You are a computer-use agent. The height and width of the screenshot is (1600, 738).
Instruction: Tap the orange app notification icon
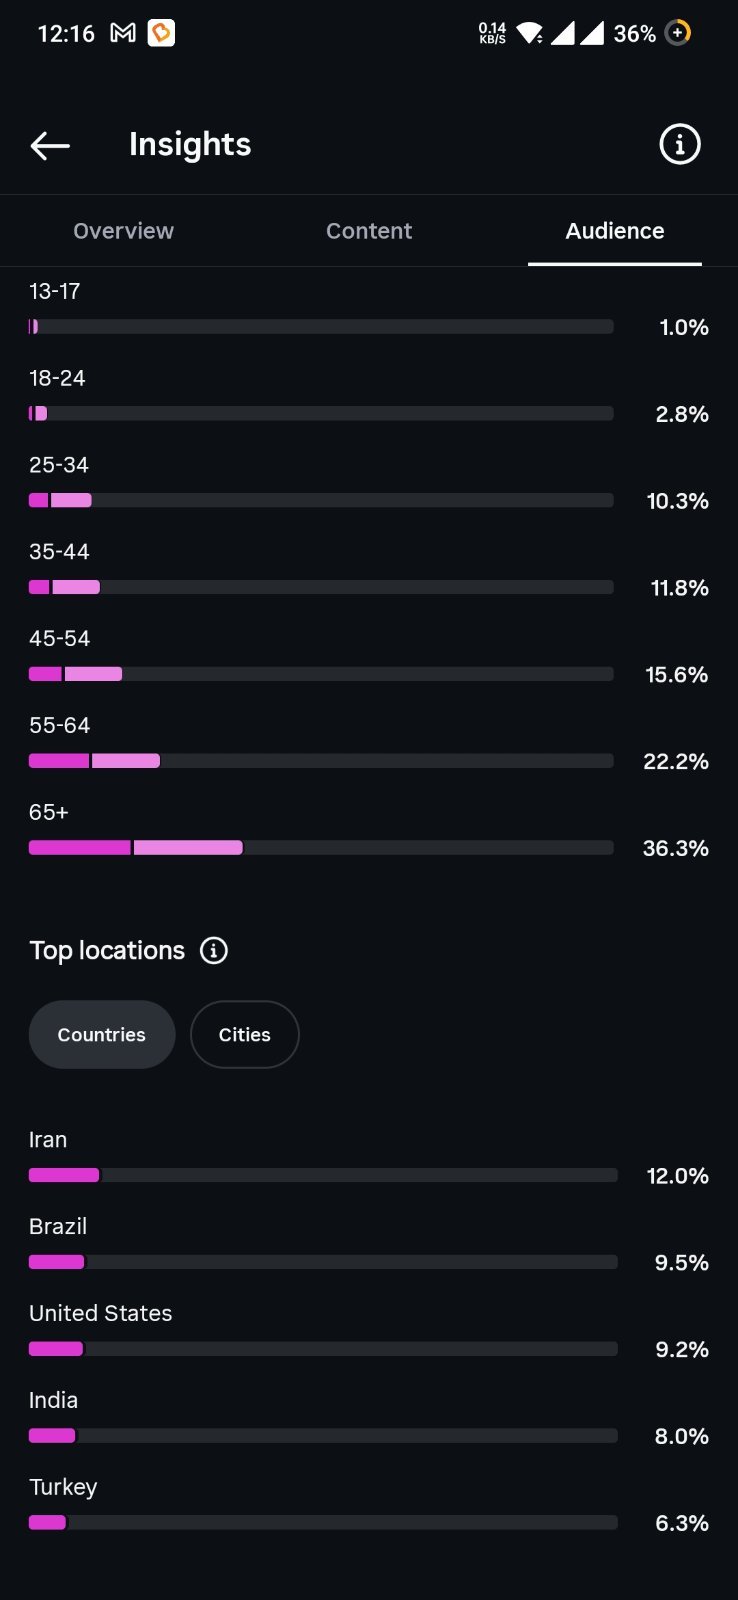pos(161,33)
